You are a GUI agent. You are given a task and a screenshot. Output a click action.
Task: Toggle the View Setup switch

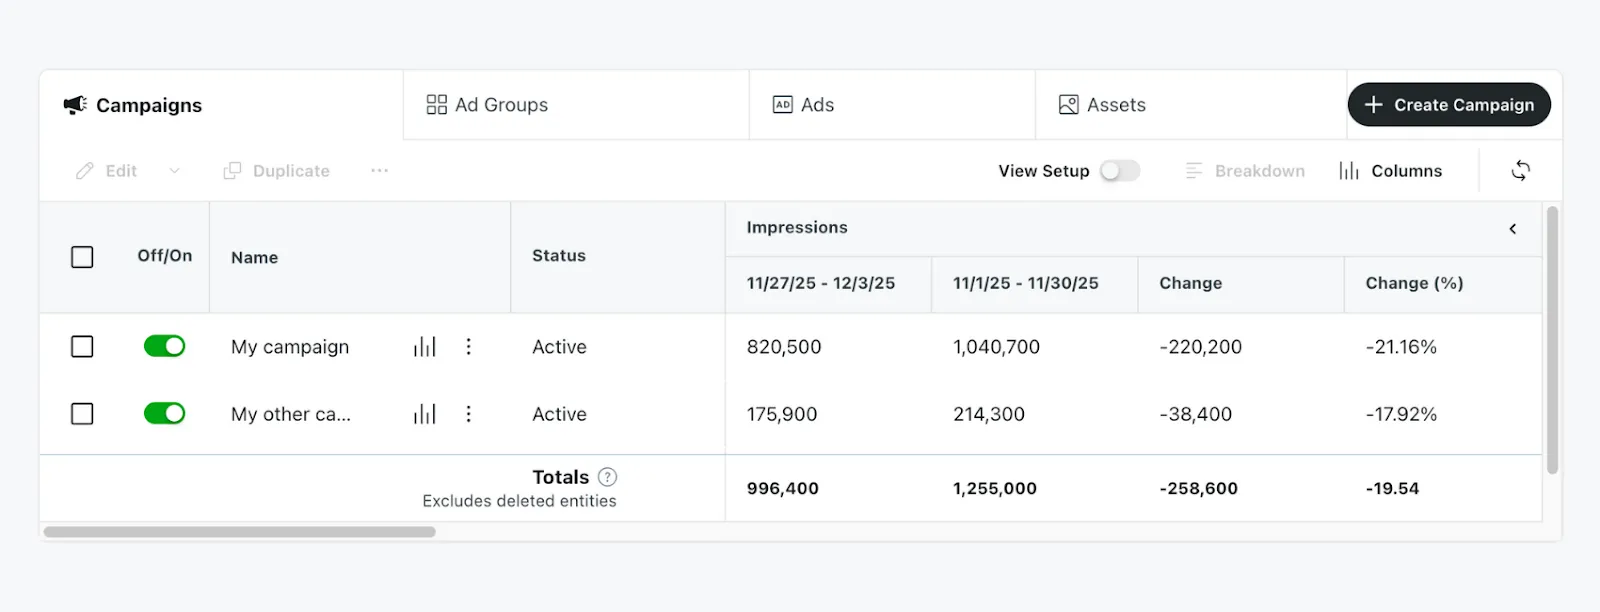point(1119,171)
